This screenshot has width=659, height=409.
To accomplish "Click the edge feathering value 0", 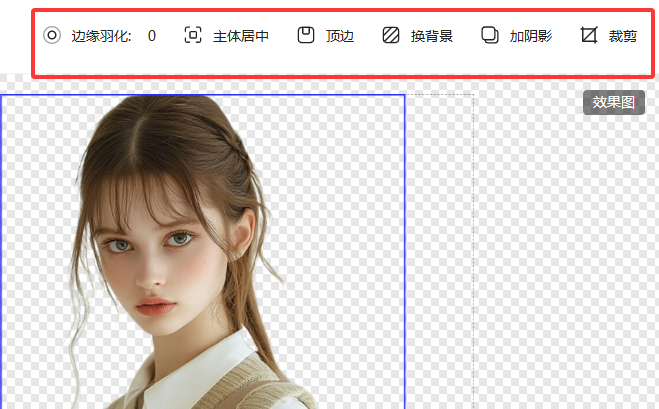I will point(152,36).
